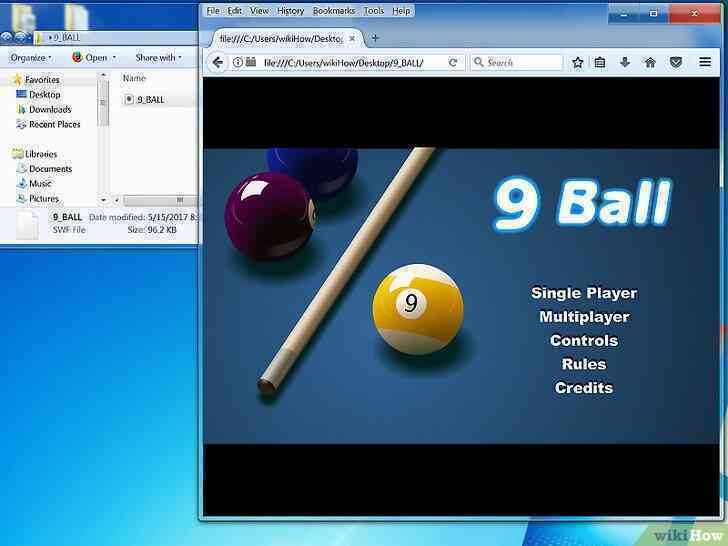
Task: Open the Tools menu in Firefox
Action: 374,11
